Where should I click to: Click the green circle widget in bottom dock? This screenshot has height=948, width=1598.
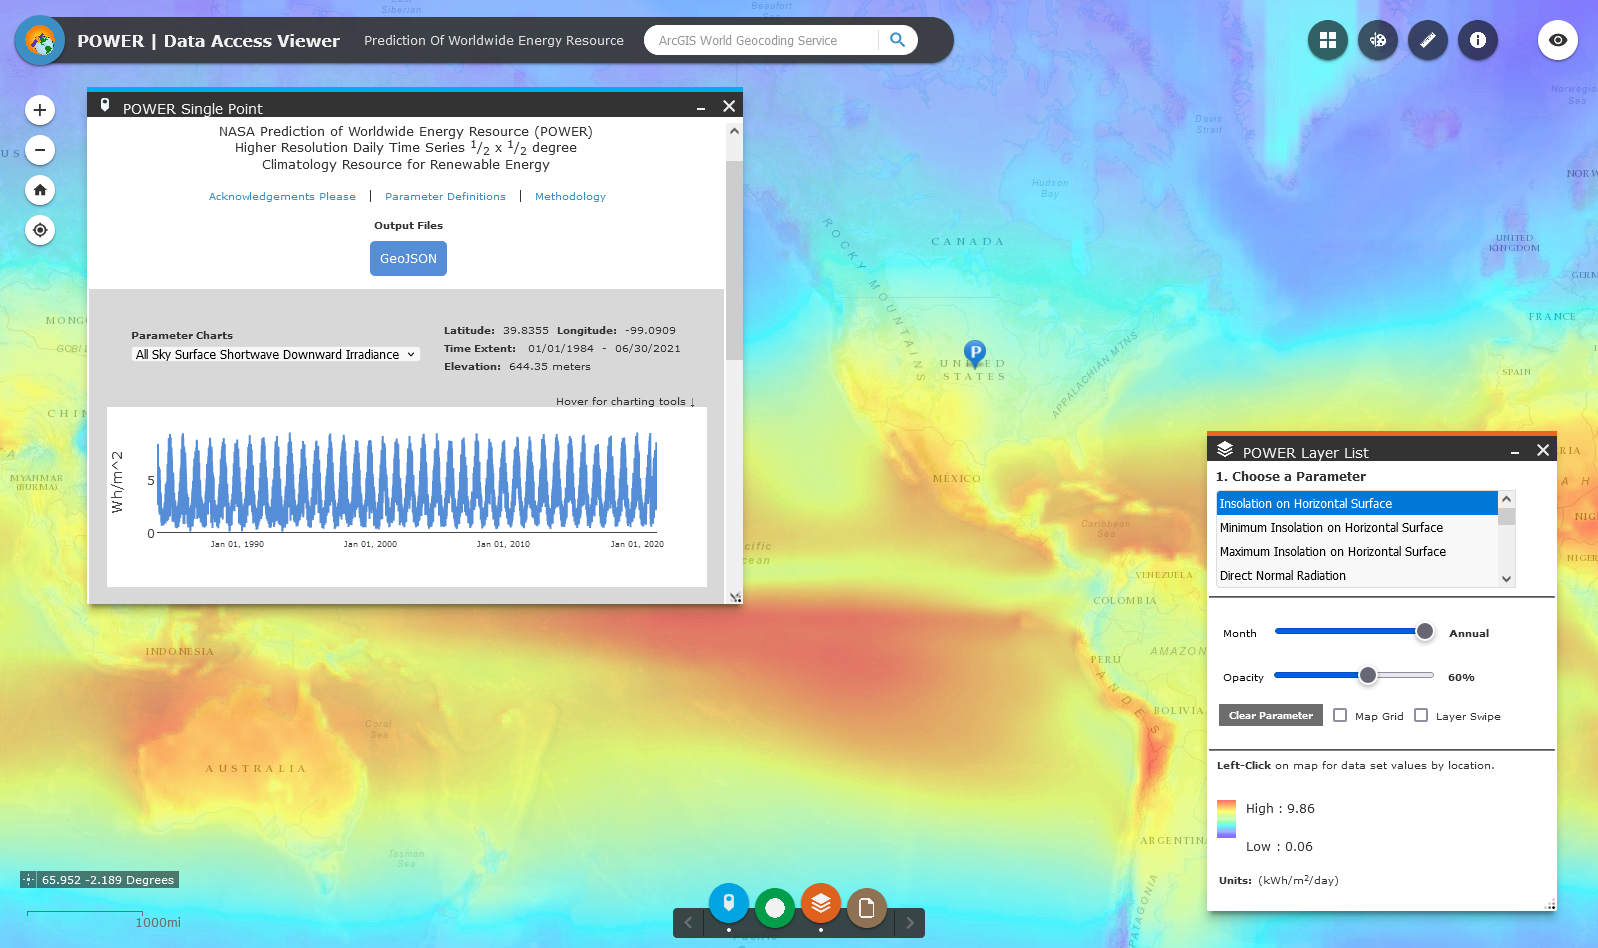click(774, 908)
